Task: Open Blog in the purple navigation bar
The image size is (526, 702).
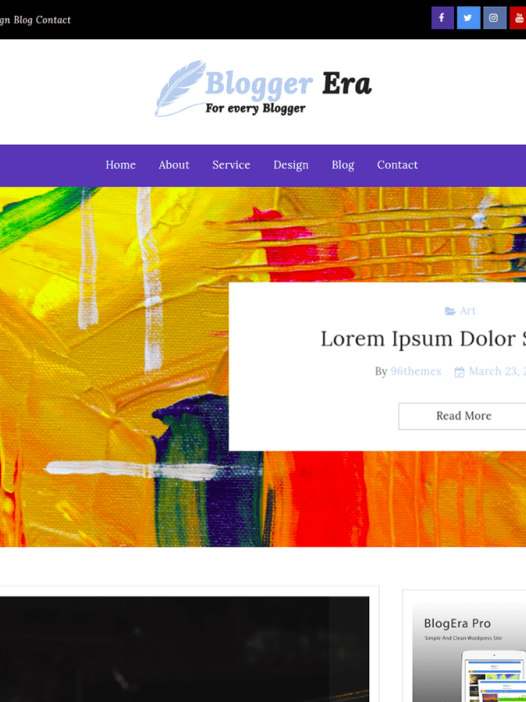Action: (x=343, y=165)
